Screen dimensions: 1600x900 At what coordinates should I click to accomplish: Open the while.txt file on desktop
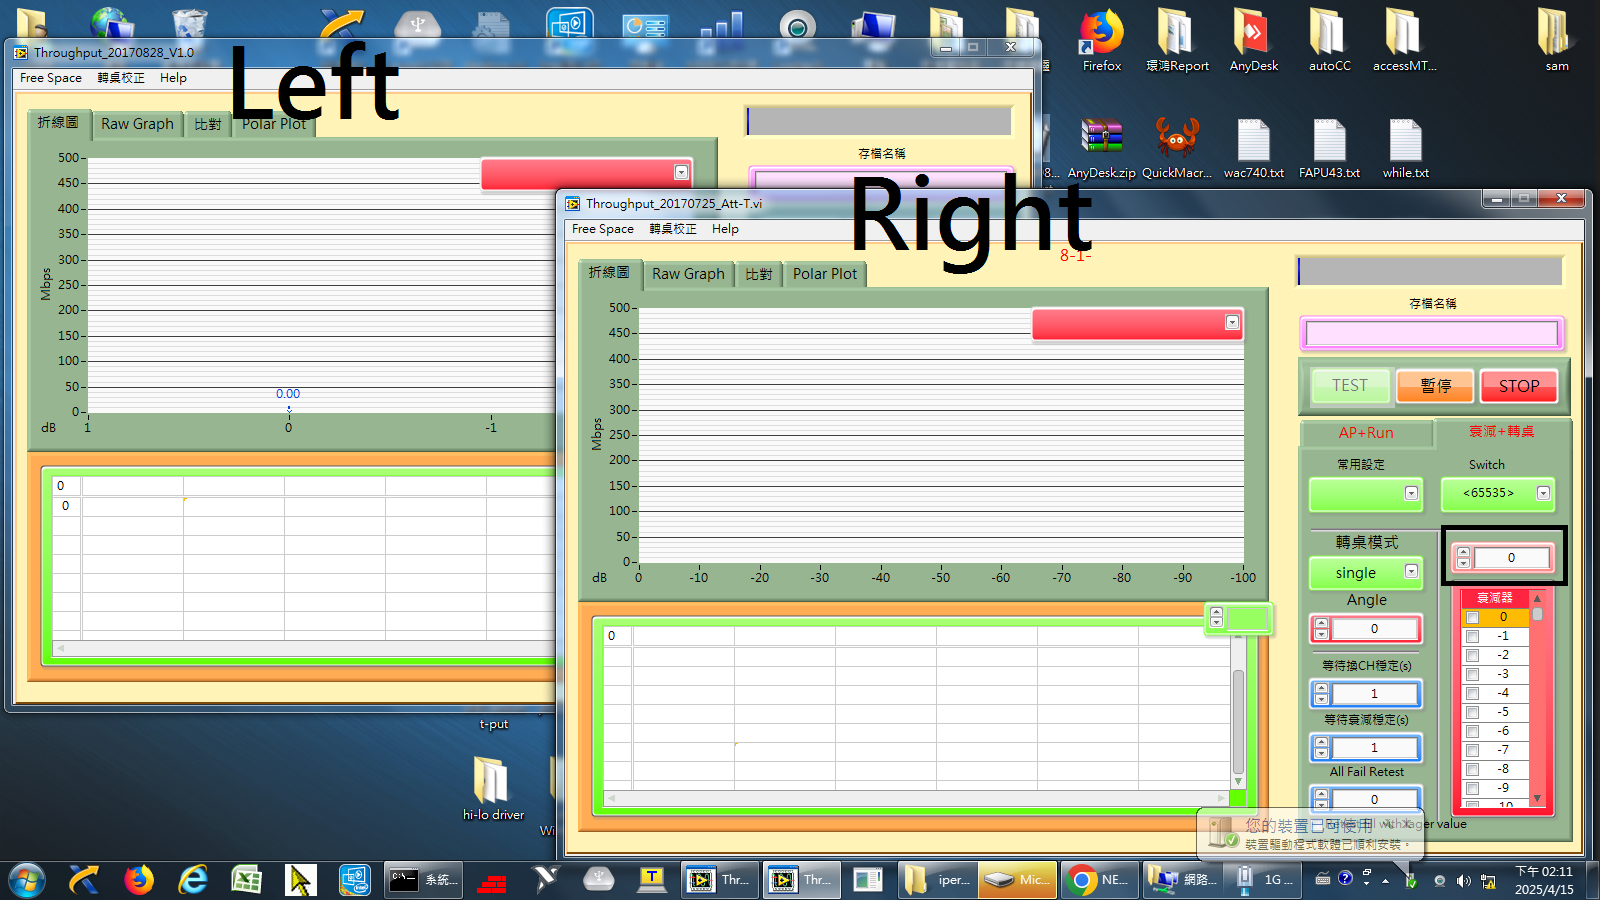pos(1405,140)
